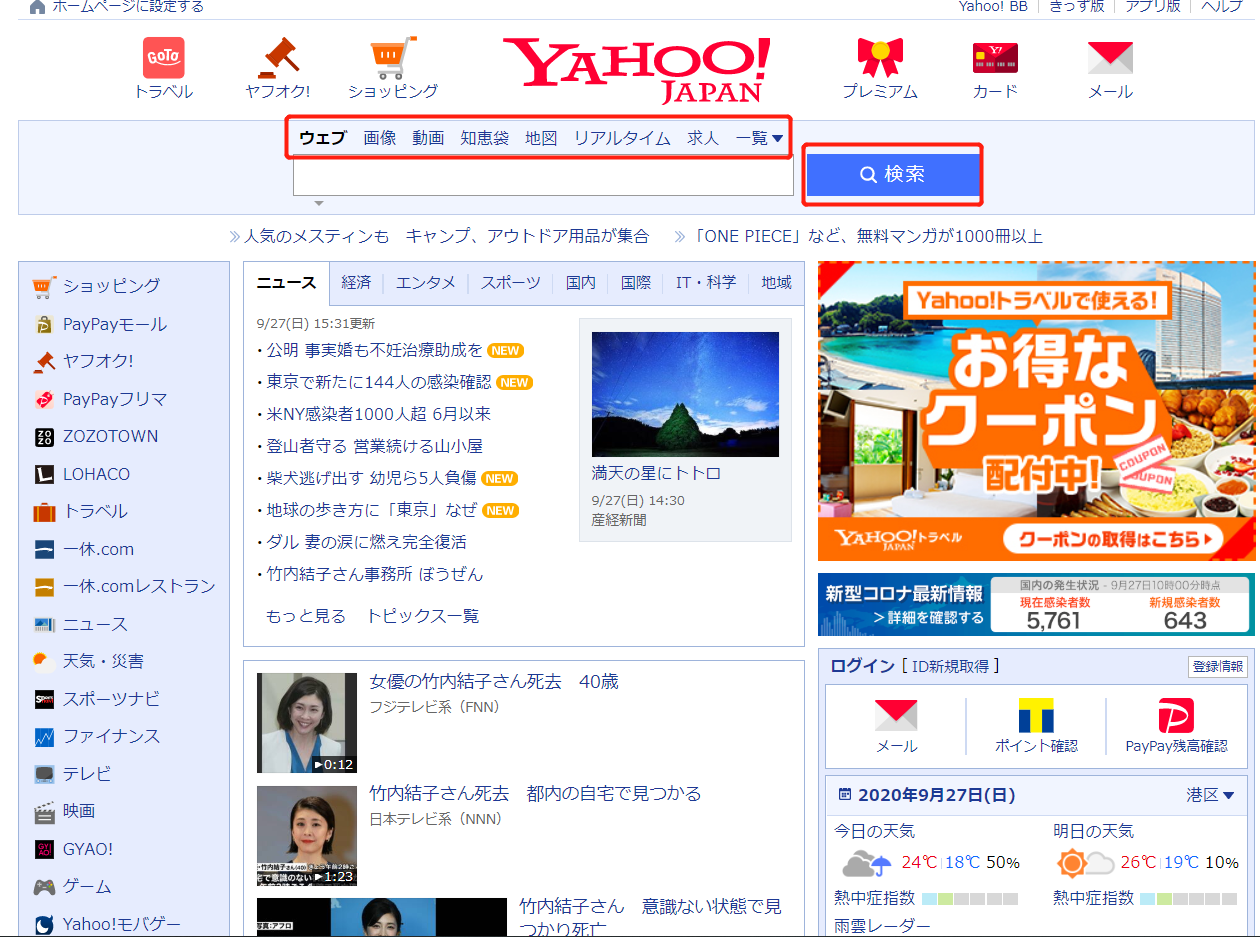Play the 1:23 video thumbnail
The image size is (1260, 937).
coord(307,835)
